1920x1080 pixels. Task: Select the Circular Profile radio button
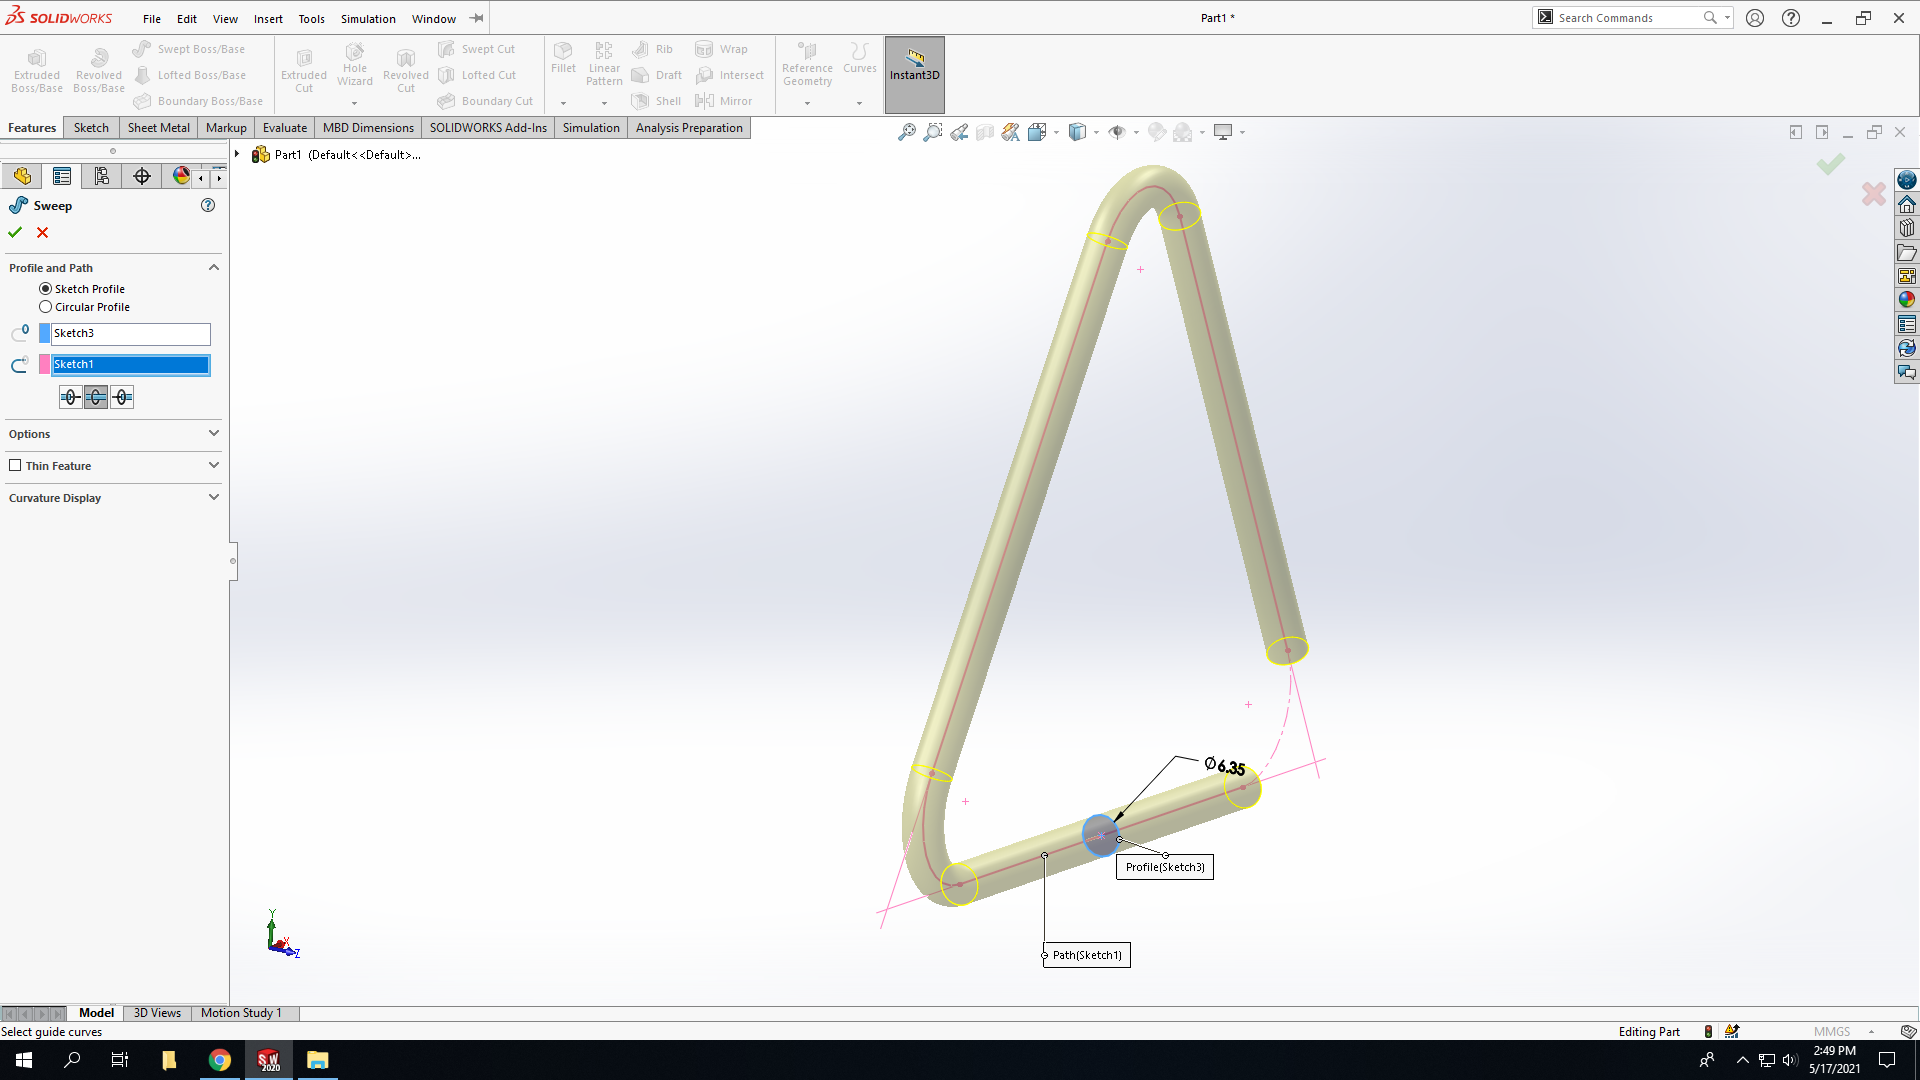click(45, 307)
